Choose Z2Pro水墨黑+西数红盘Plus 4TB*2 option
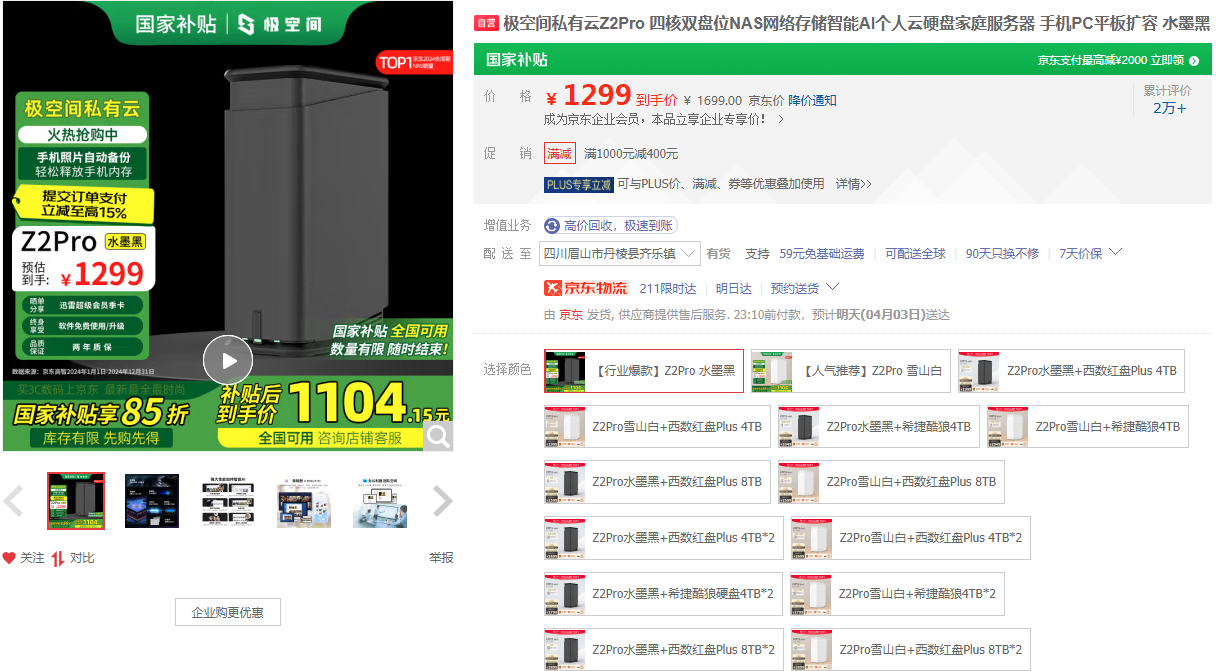1216x671 pixels. [664, 538]
